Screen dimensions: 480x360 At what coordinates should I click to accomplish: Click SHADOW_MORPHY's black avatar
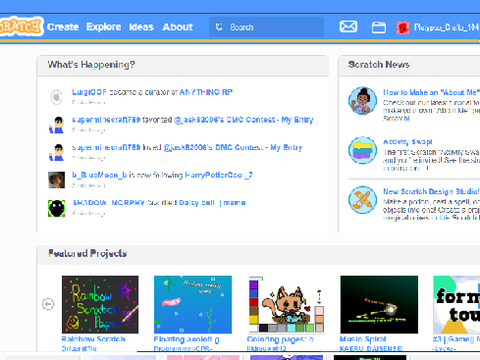[56, 208]
